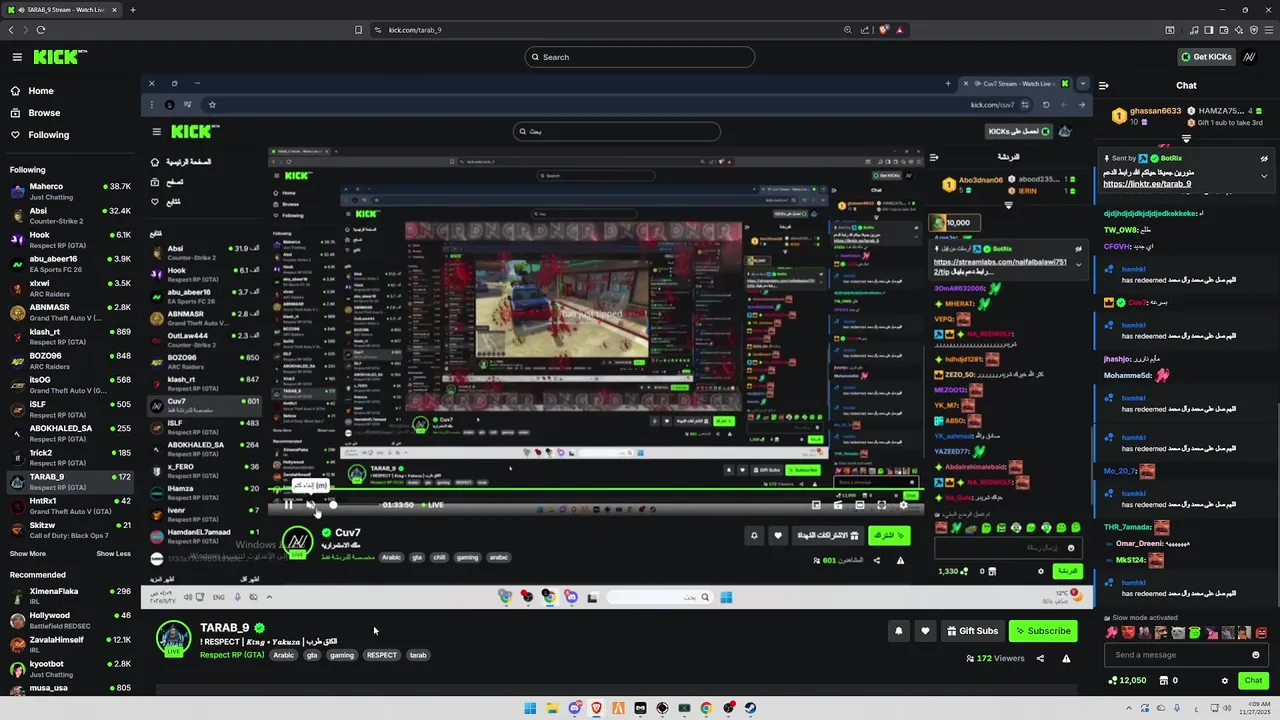Open File Explorer from taskbar
1280x720 pixels.
(x=552, y=708)
